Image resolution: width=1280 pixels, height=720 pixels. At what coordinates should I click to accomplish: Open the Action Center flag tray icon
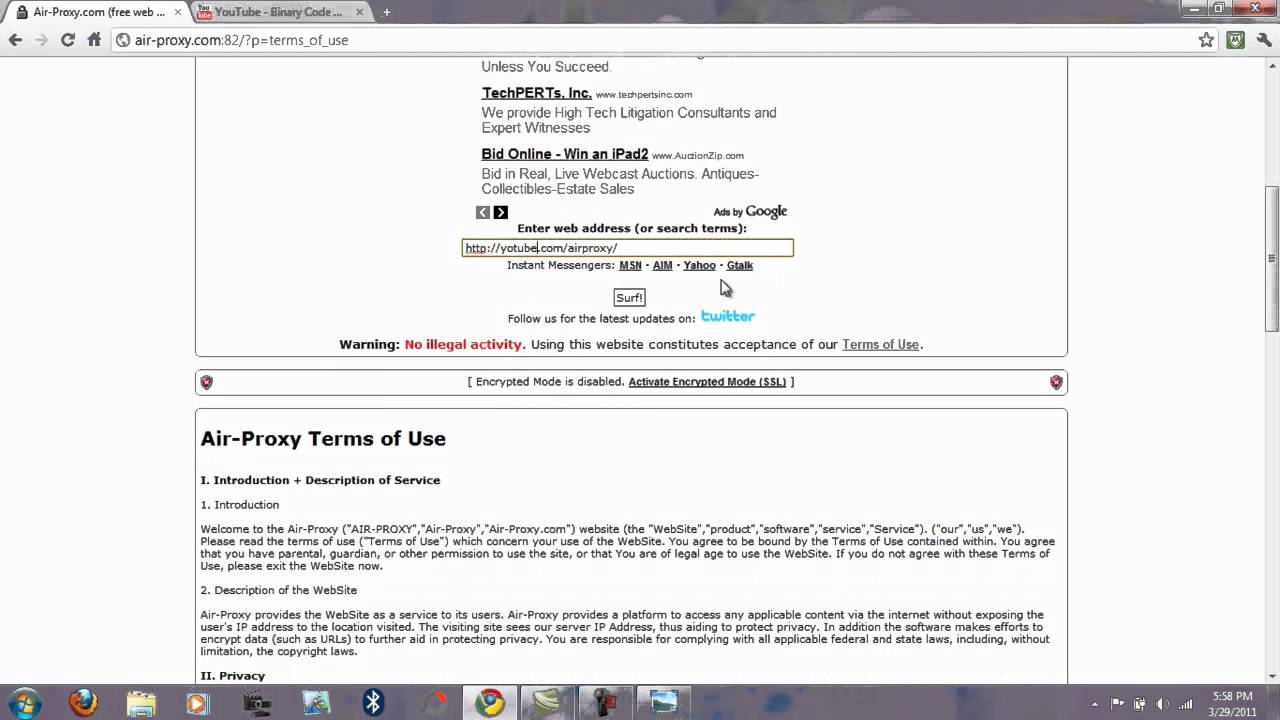coord(1118,704)
